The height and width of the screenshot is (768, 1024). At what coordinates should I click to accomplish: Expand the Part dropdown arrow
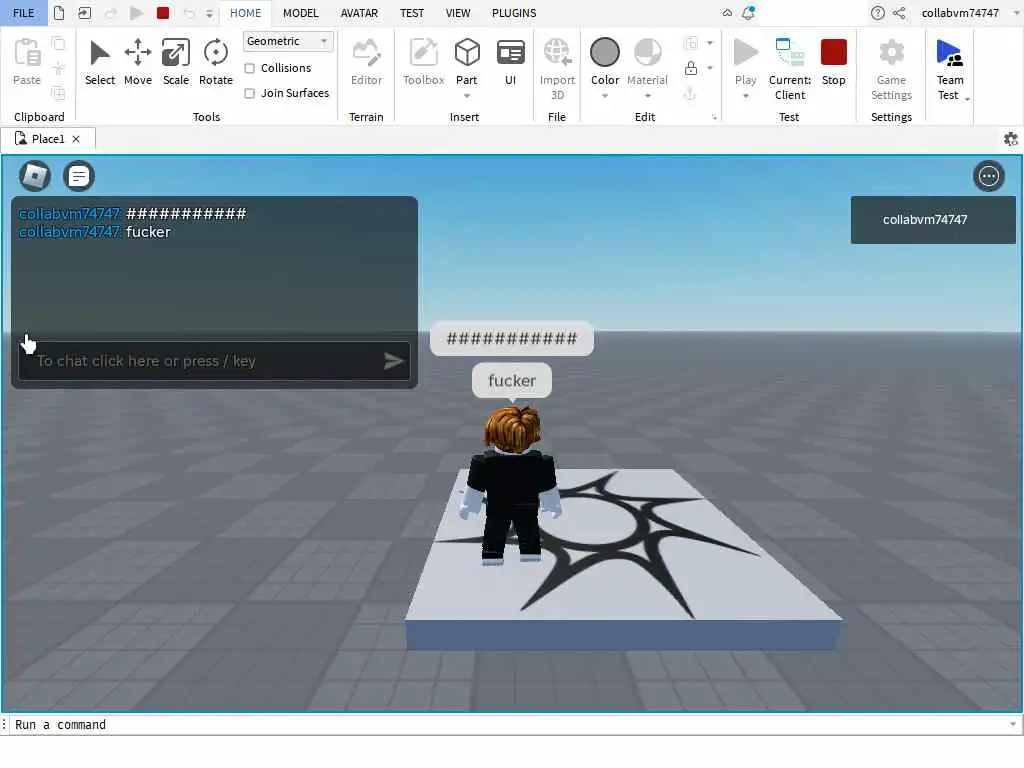point(467,96)
